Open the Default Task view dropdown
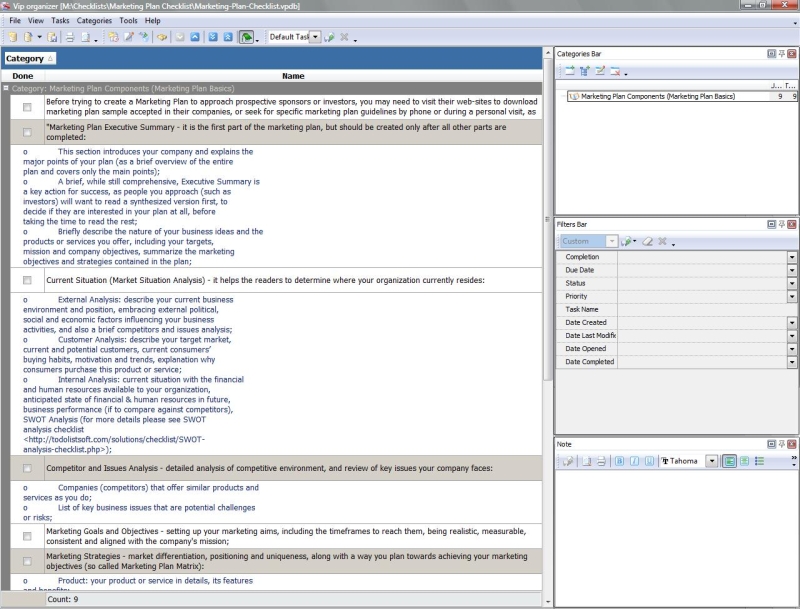Image resolution: width=800 pixels, height=609 pixels. click(315, 37)
